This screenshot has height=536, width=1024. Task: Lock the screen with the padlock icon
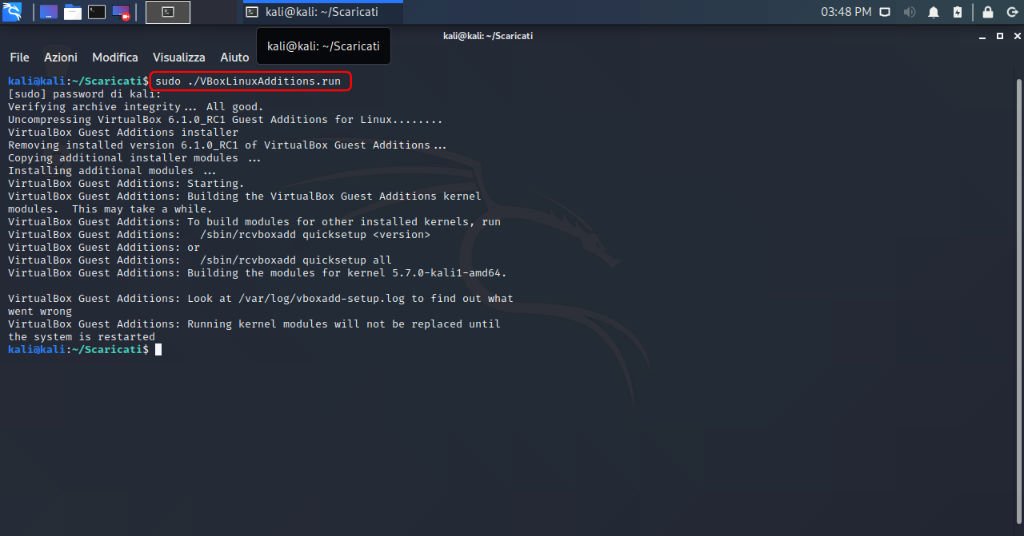tap(987, 12)
